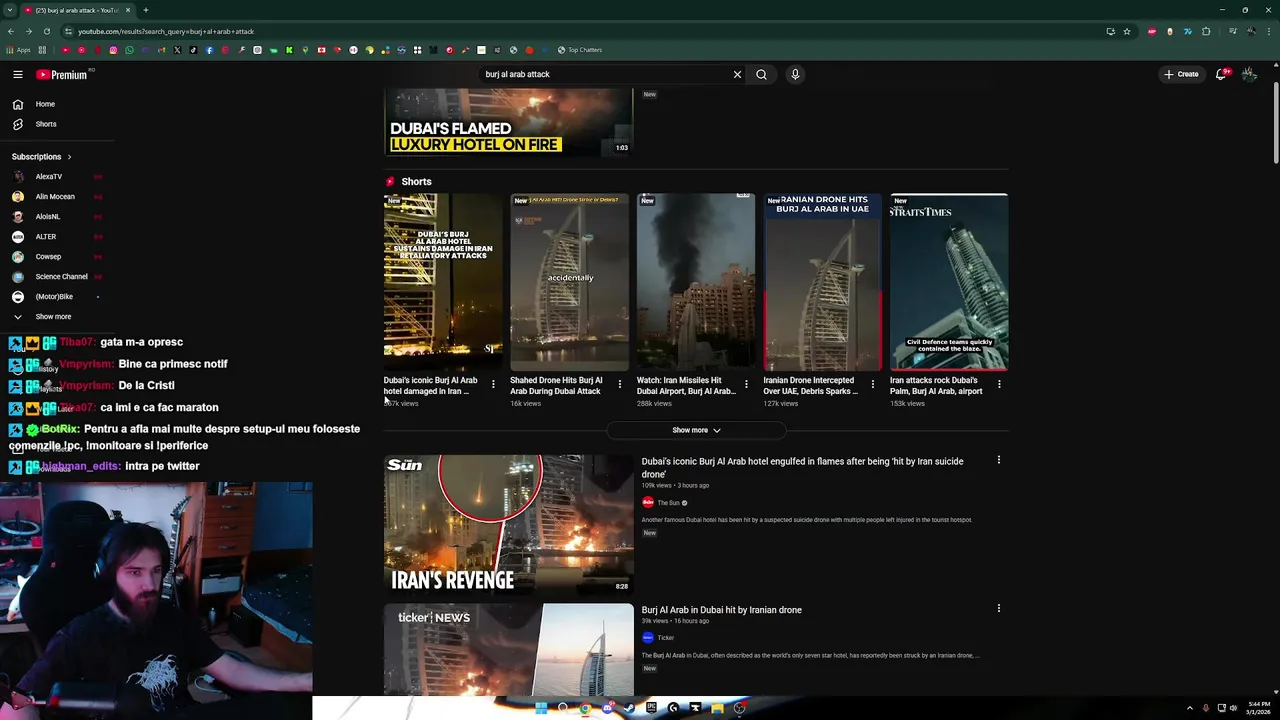Expand the Subscriptions section header
The height and width of the screenshot is (720, 1280).
tap(41, 156)
